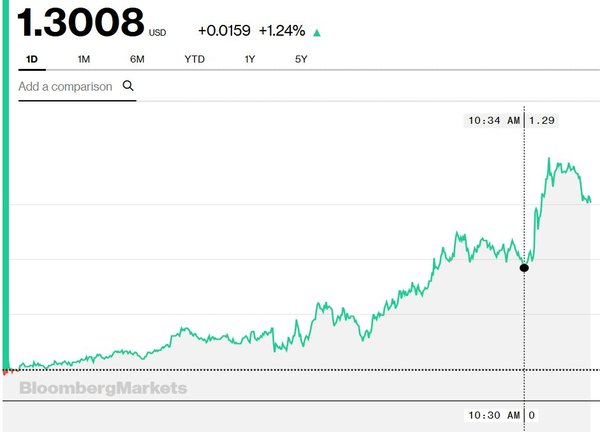Click the BloombergMarkets watermark logo
600x432 pixels.
[x=103, y=388]
